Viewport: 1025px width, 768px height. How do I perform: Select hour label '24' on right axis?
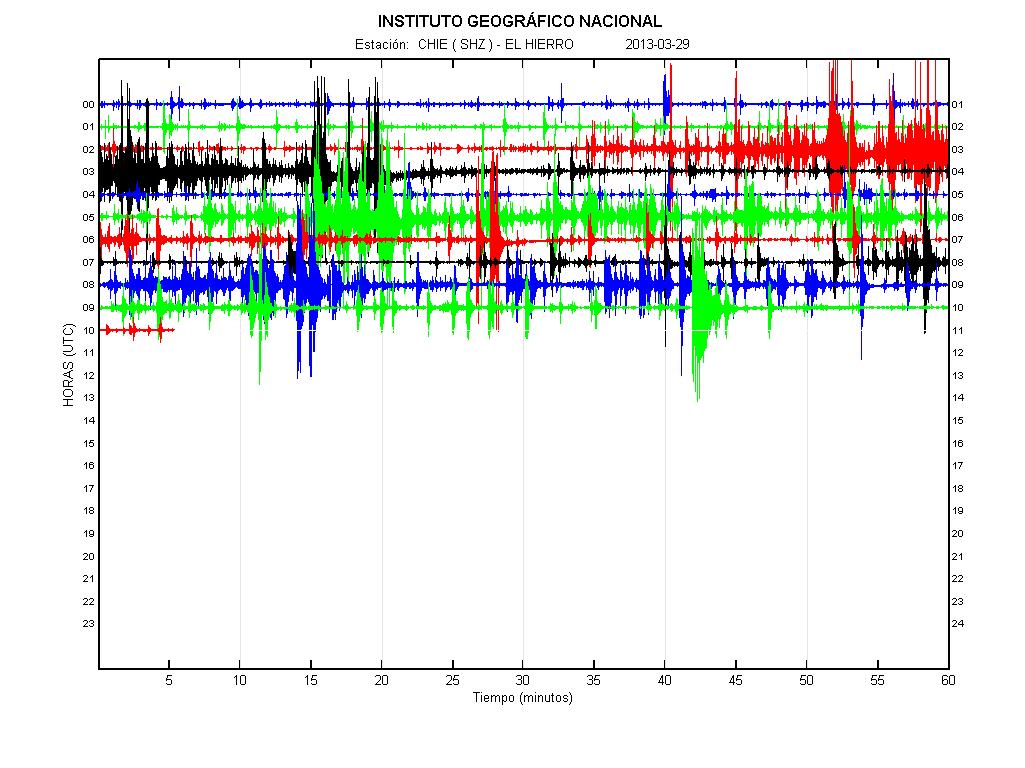tap(958, 624)
